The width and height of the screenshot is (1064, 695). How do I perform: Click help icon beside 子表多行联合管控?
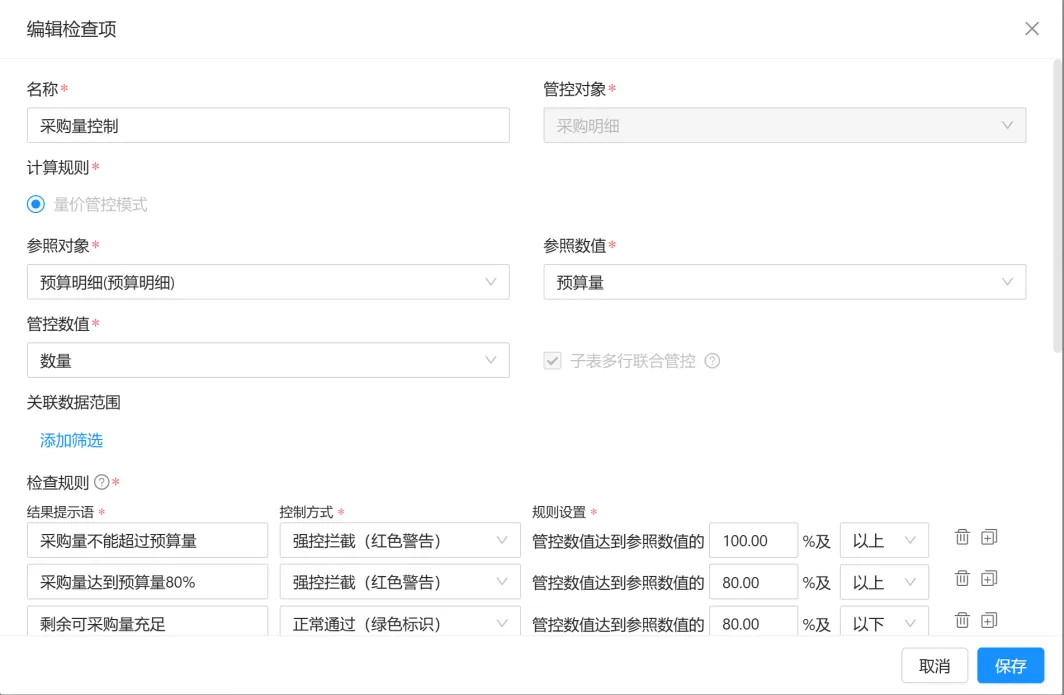coord(712,361)
